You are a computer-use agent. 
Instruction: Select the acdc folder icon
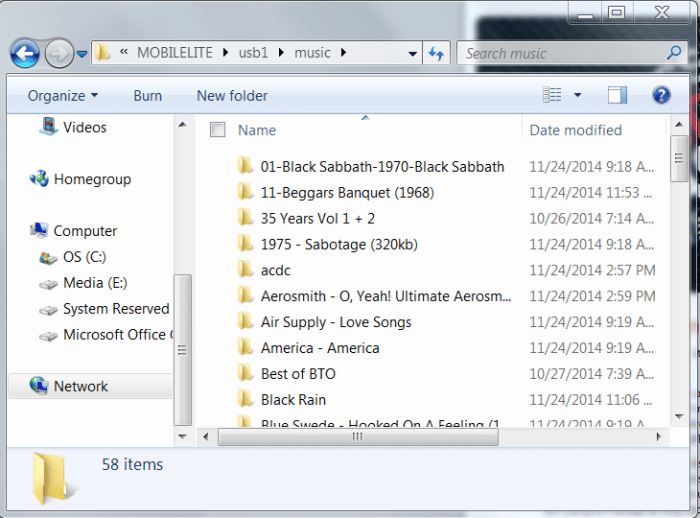pos(246,270)
